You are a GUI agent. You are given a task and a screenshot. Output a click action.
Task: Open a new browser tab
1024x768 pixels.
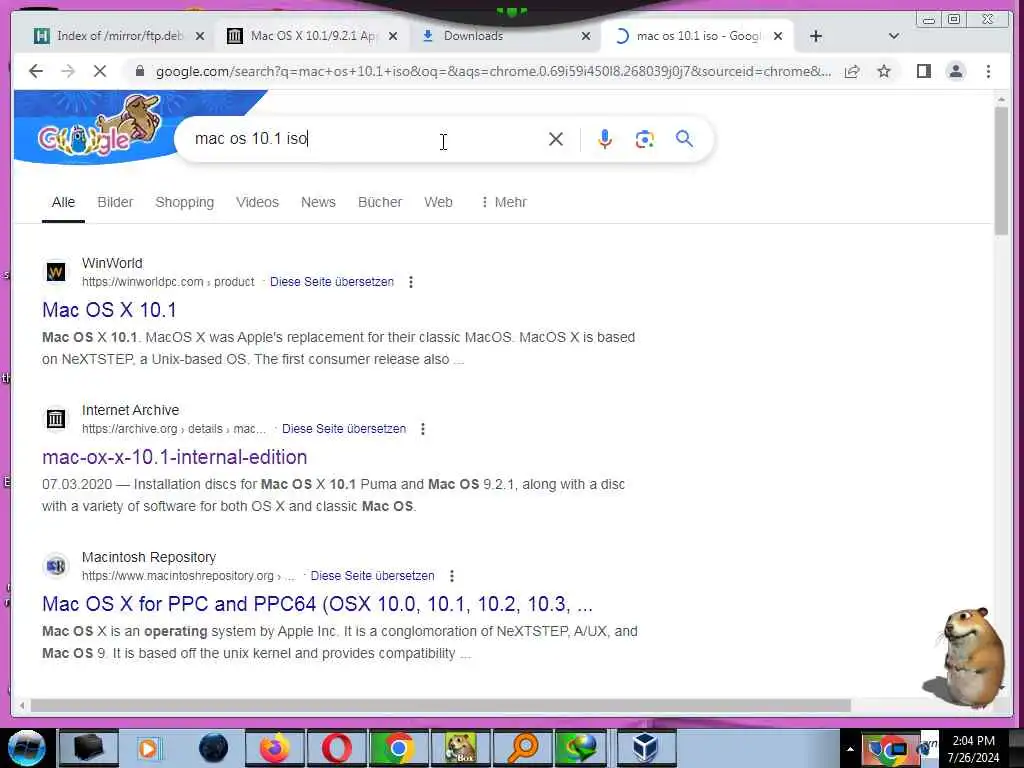coord(816,37)
